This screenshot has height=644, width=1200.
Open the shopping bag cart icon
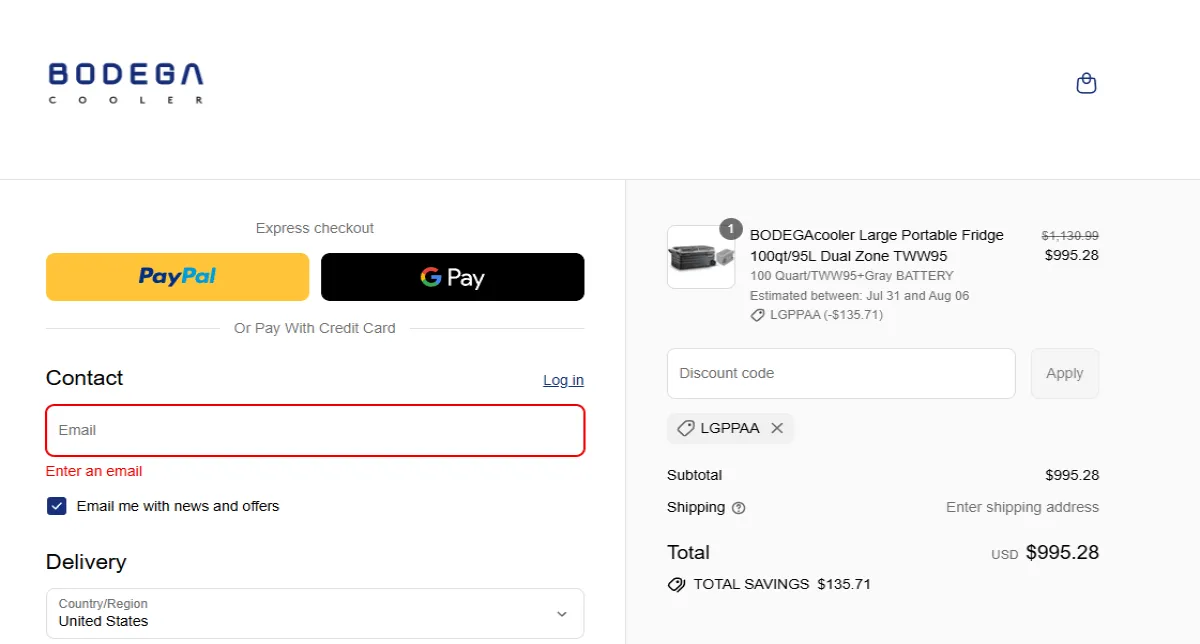coord(1086,84)
